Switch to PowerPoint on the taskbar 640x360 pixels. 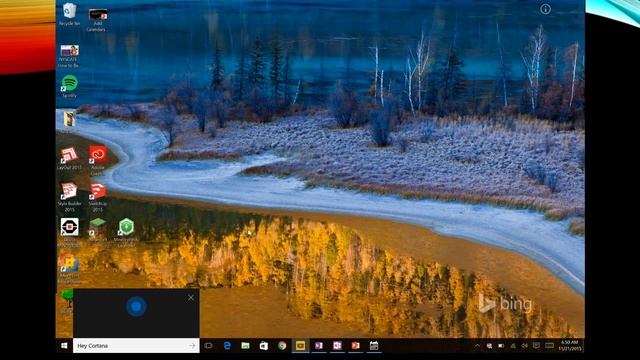pos(356,346)
